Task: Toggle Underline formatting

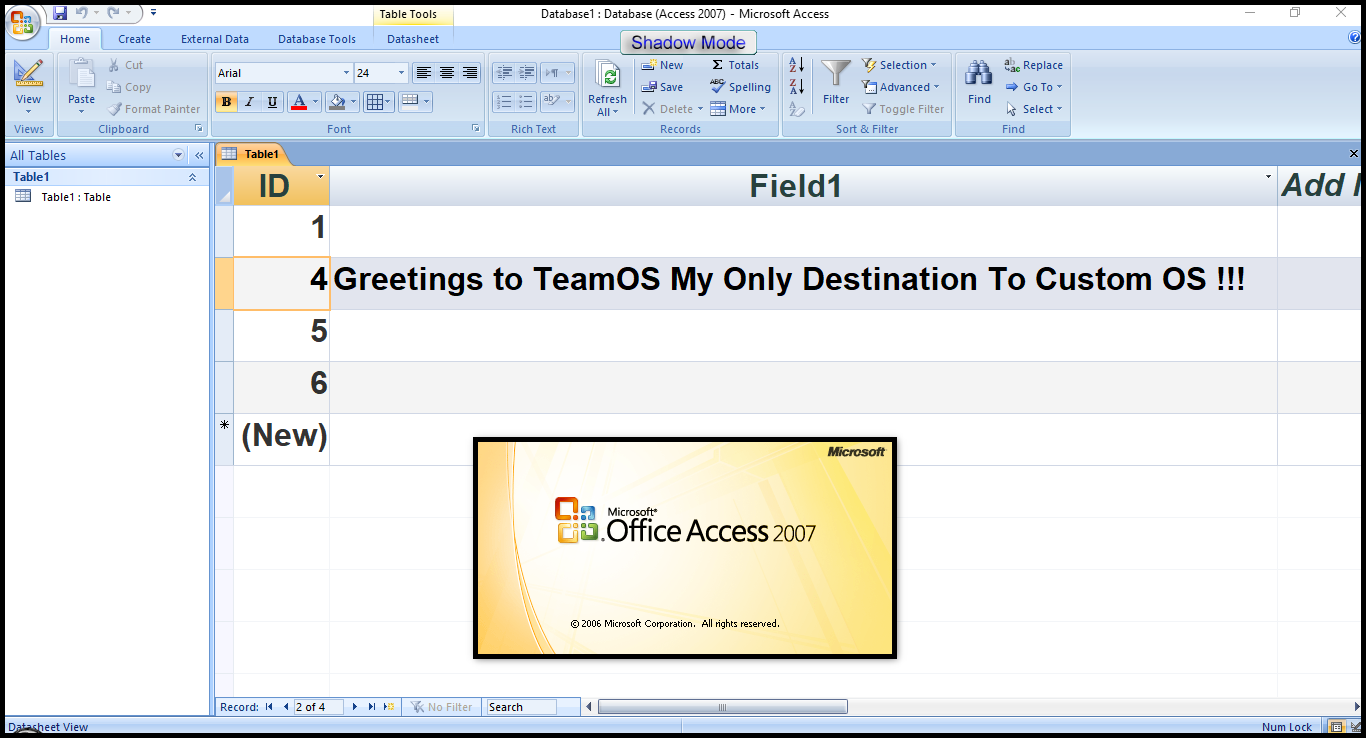Action: [272, 102]
